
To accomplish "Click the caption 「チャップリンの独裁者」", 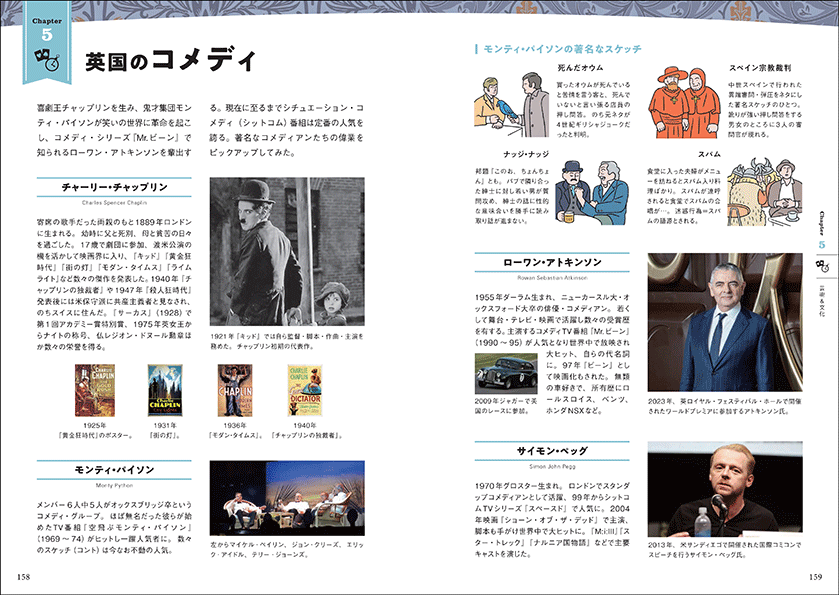I will pos(307,435).
